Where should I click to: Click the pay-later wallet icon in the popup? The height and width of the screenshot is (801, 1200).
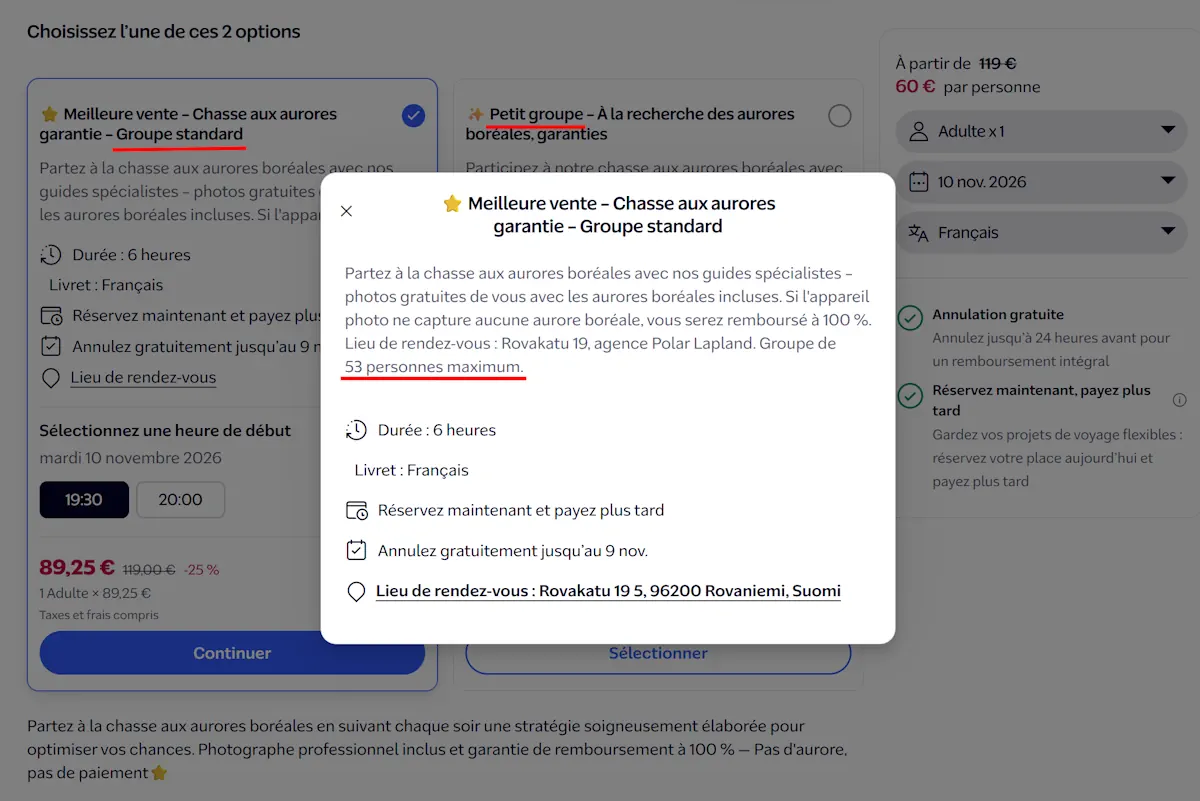(x=356, y=510)
